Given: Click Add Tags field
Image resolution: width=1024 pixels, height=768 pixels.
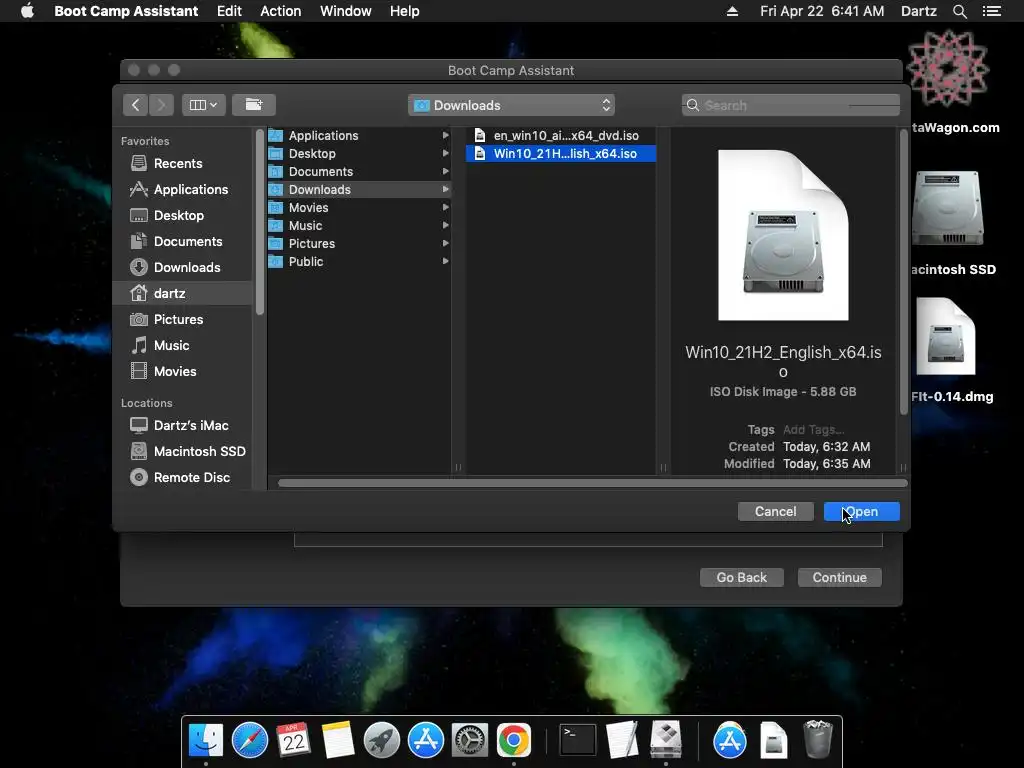Looking at the screenshot, I should 814,430.
